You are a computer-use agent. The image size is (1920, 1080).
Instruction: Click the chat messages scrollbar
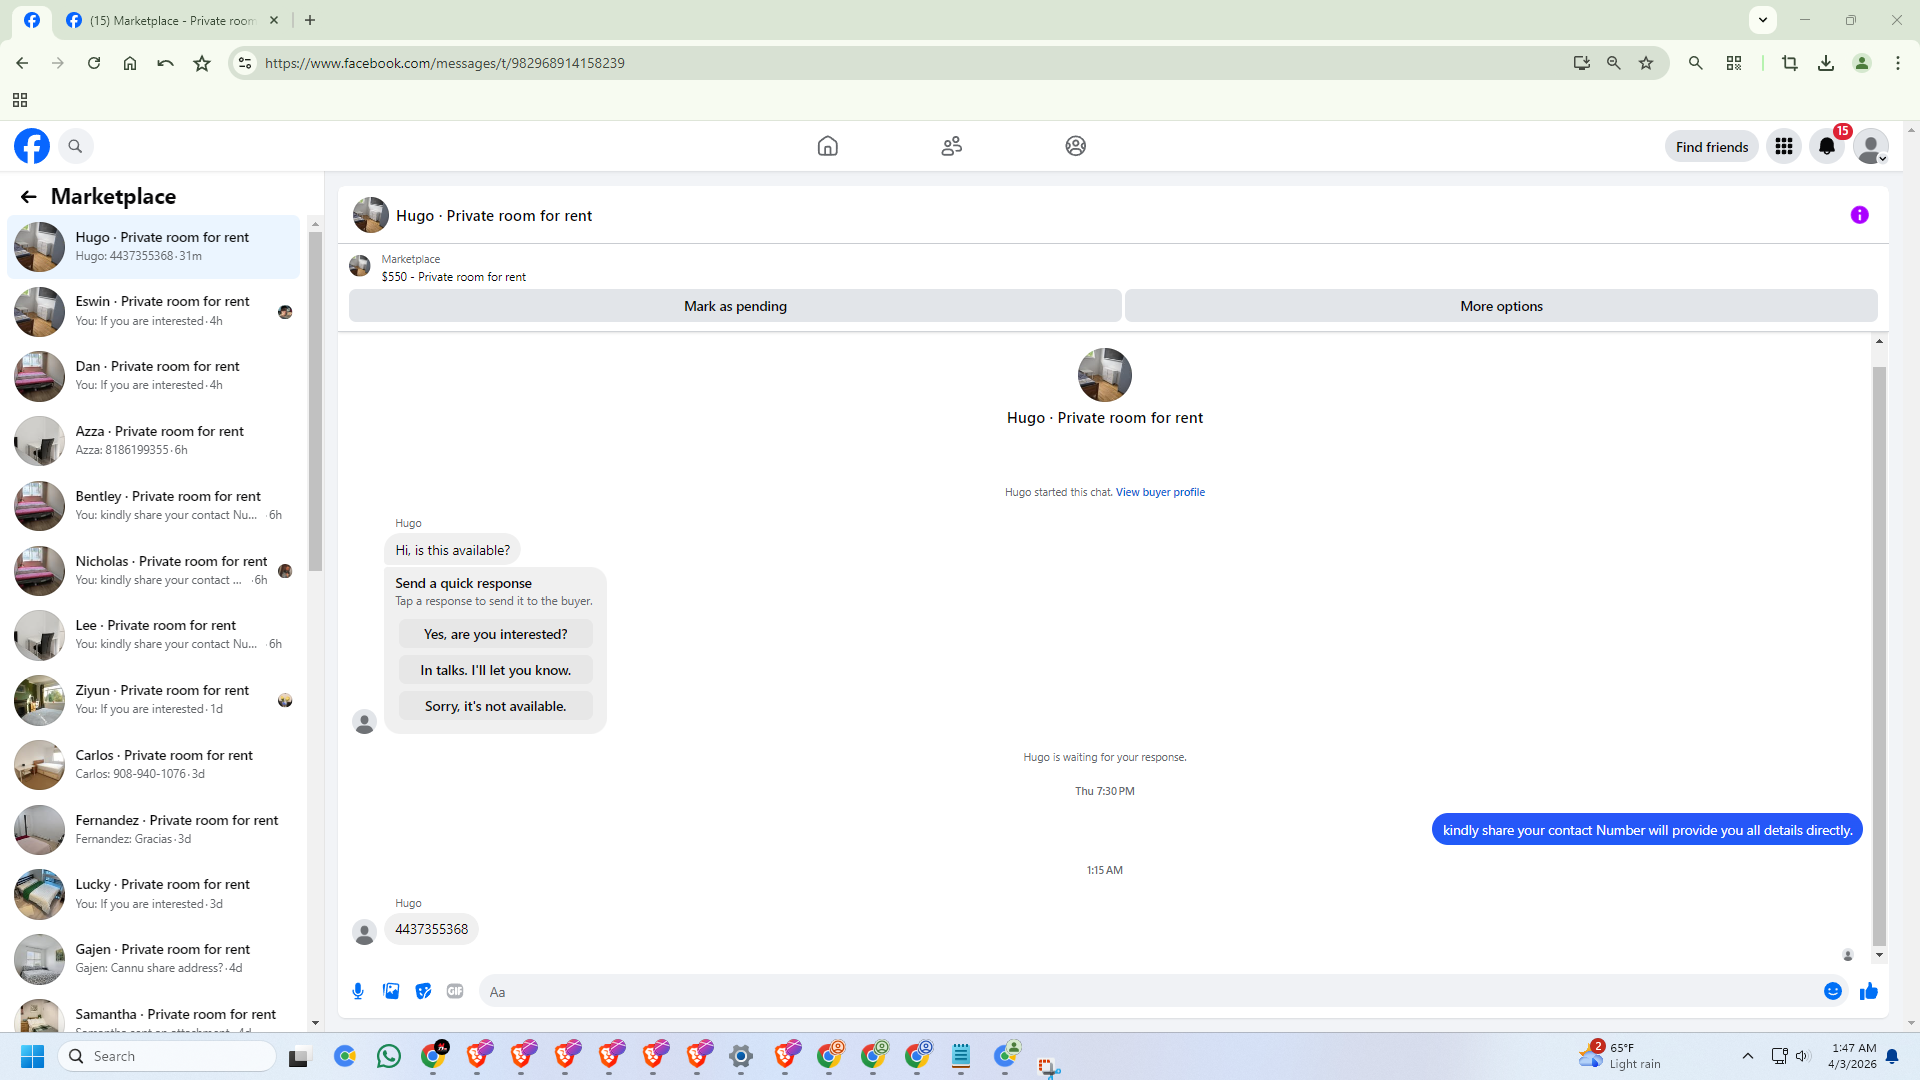(1879, 655)
